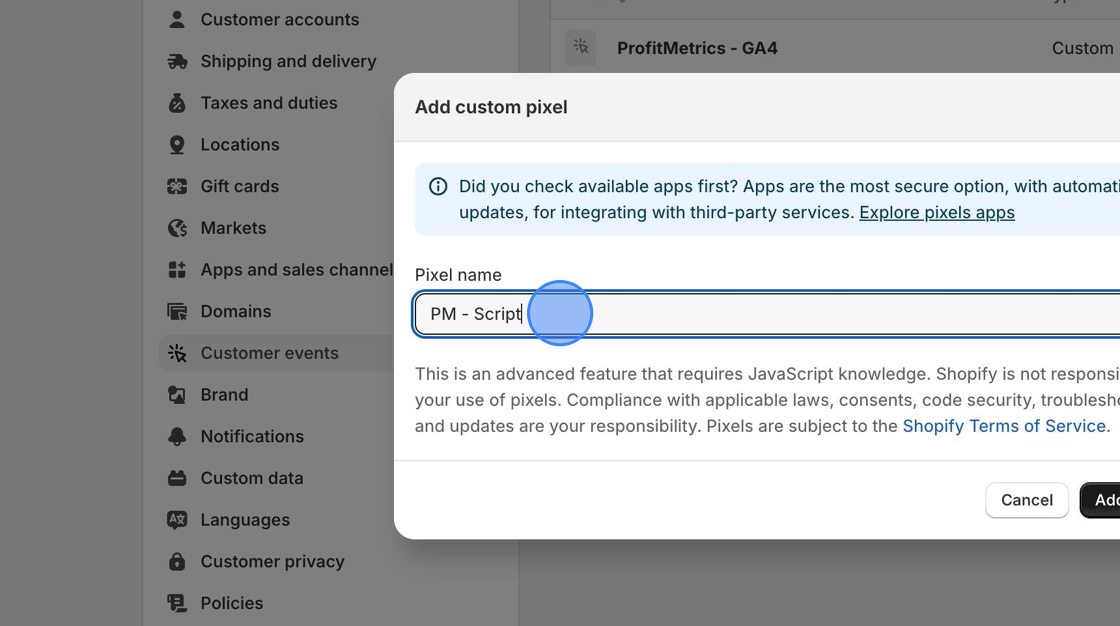Select the Shipping and delivery truck icon
The image size is (1120, 626).
coord(177,61)
